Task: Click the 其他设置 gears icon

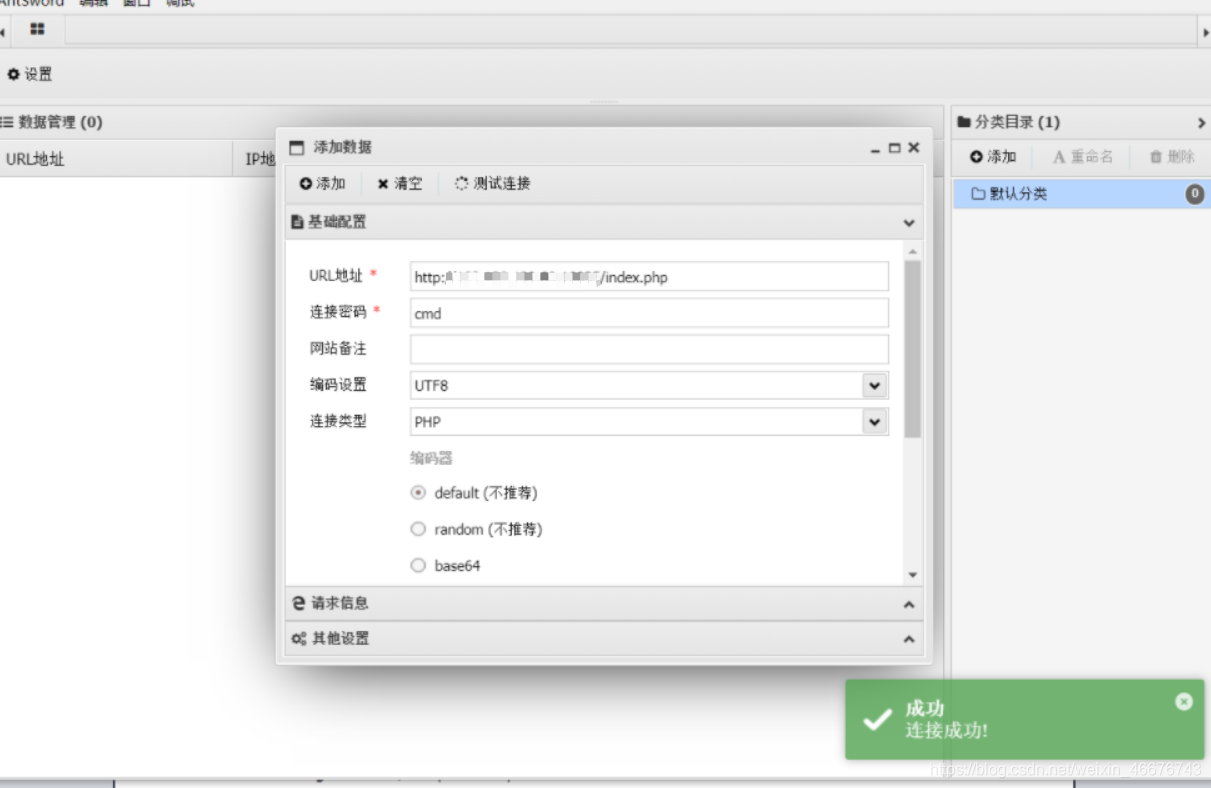Action: [x=298, y=639]
